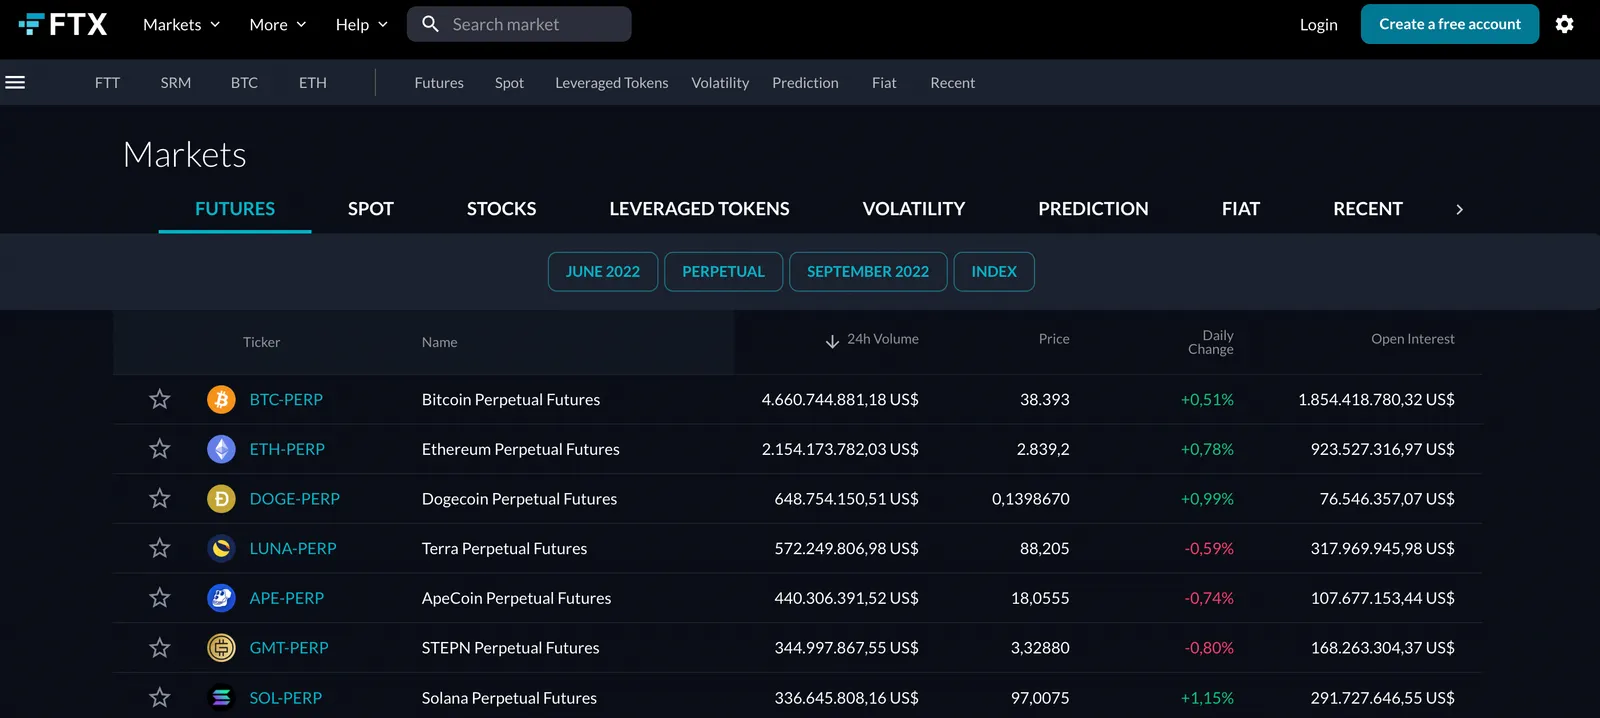Open the VOLATILITY tab

pyautogui.click(x=914, y=209)
